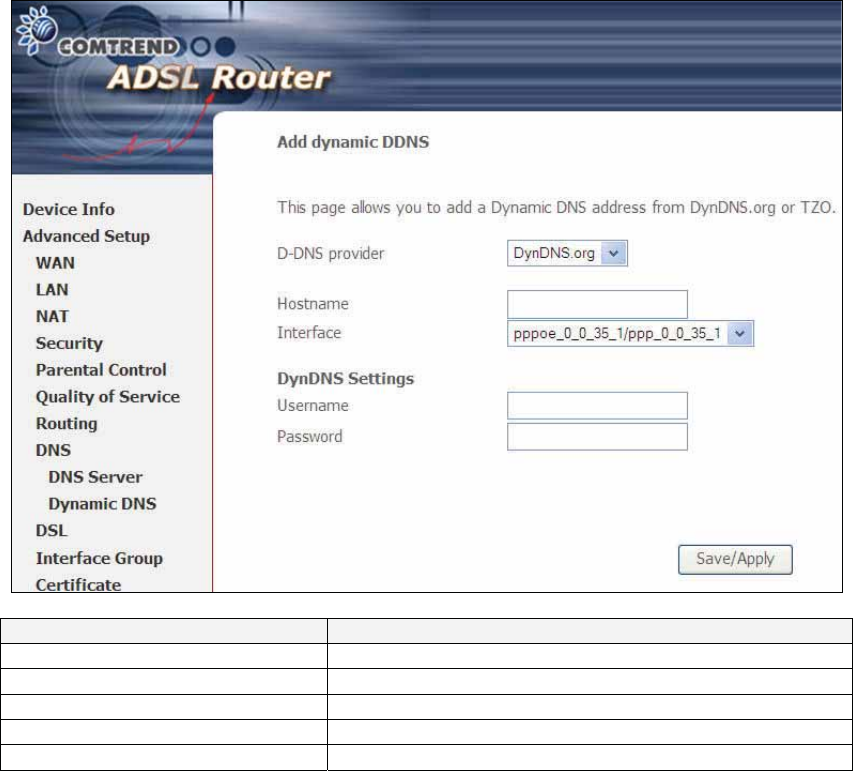
Task: Focus the Password text box
Action: tap(597, 436)
